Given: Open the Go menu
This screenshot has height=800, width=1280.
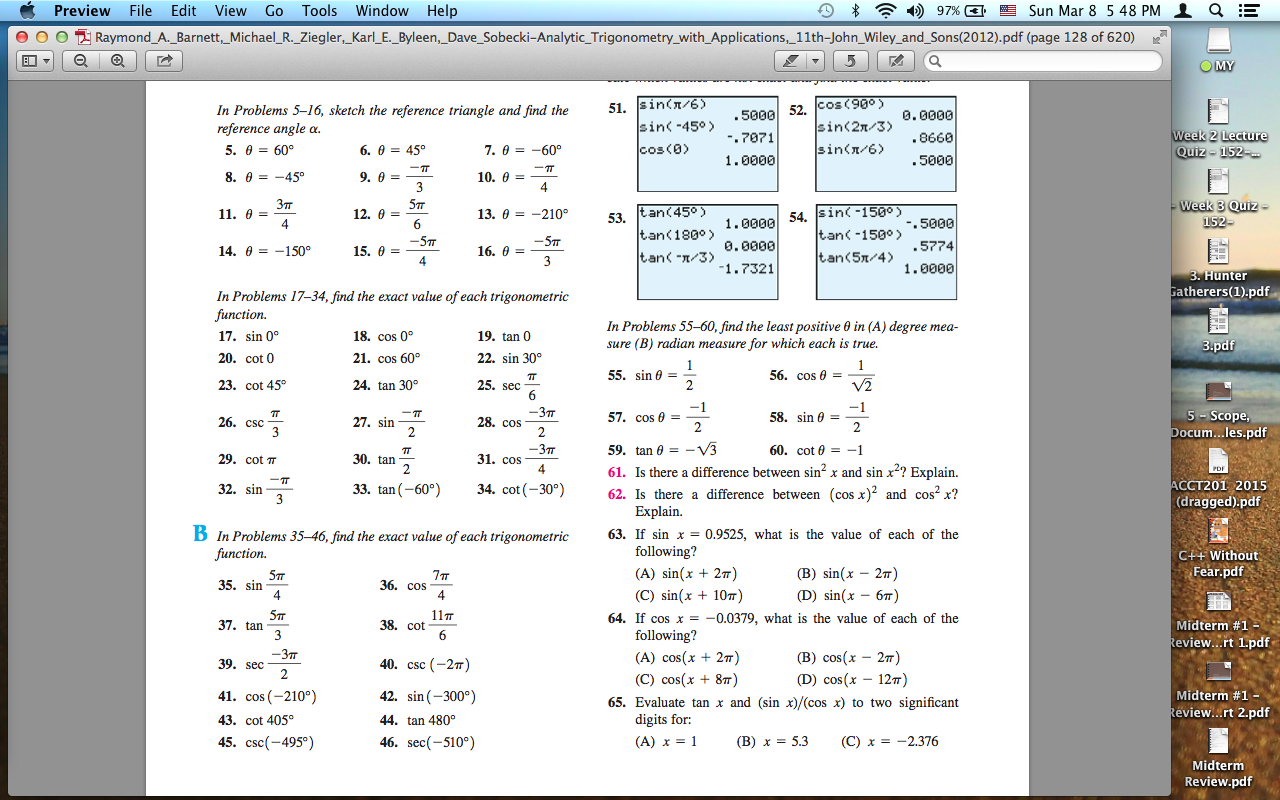Looking at the screenshot, I should [x=274, y=12].
